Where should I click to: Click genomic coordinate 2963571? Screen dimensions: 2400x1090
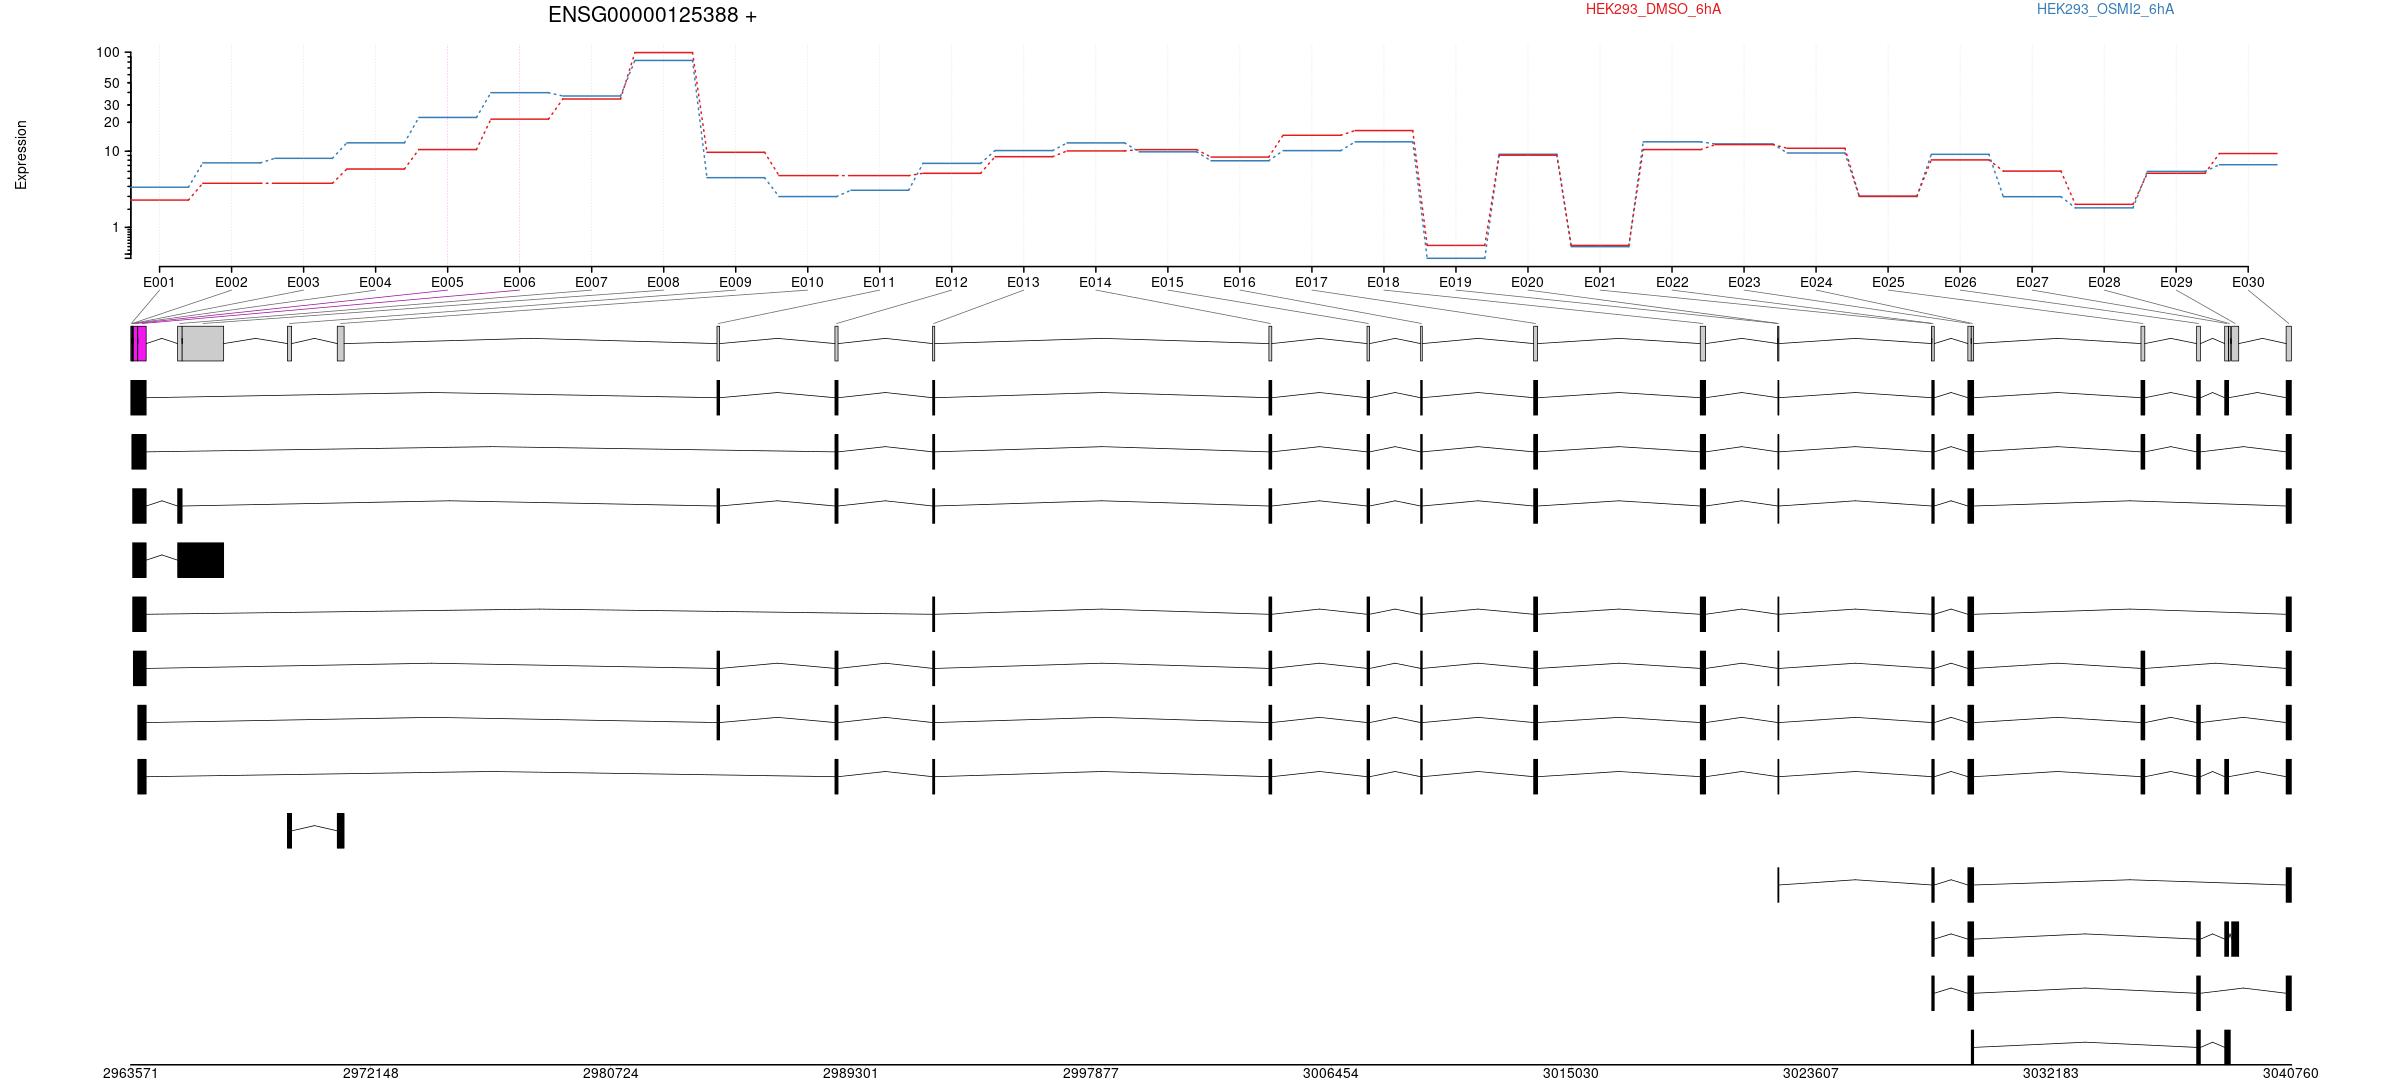130,1073
